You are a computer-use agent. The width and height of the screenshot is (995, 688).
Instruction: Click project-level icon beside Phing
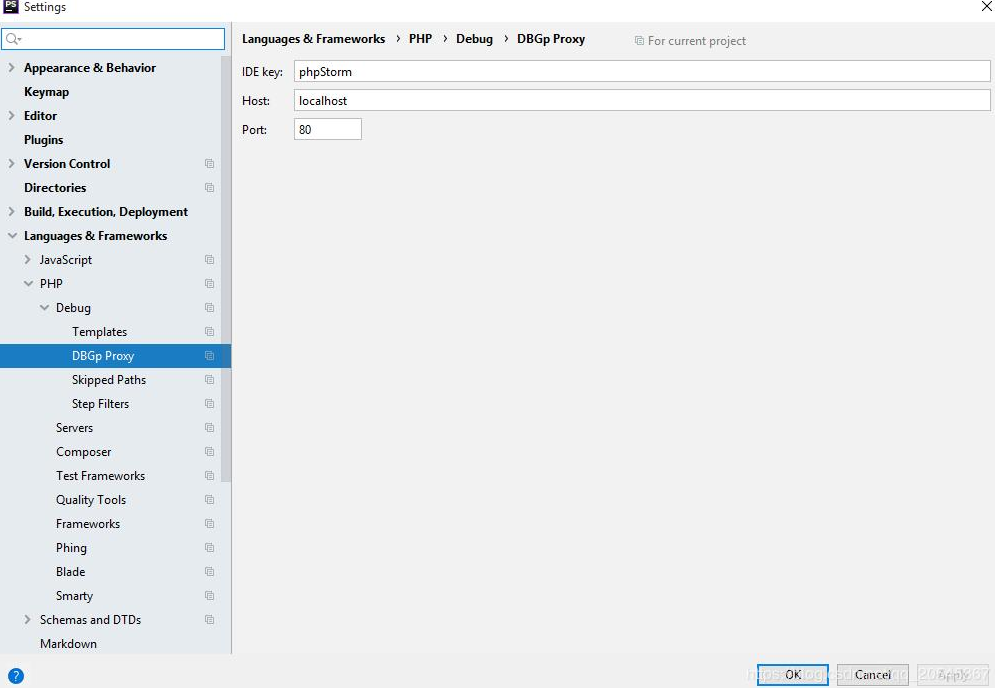pyautogui.click(x=209, y=548)
